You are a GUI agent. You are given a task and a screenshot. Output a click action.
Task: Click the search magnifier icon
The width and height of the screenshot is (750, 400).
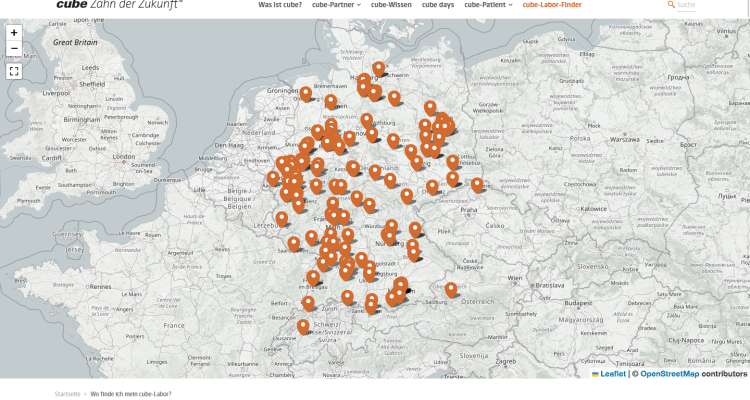tap(671, 4)
